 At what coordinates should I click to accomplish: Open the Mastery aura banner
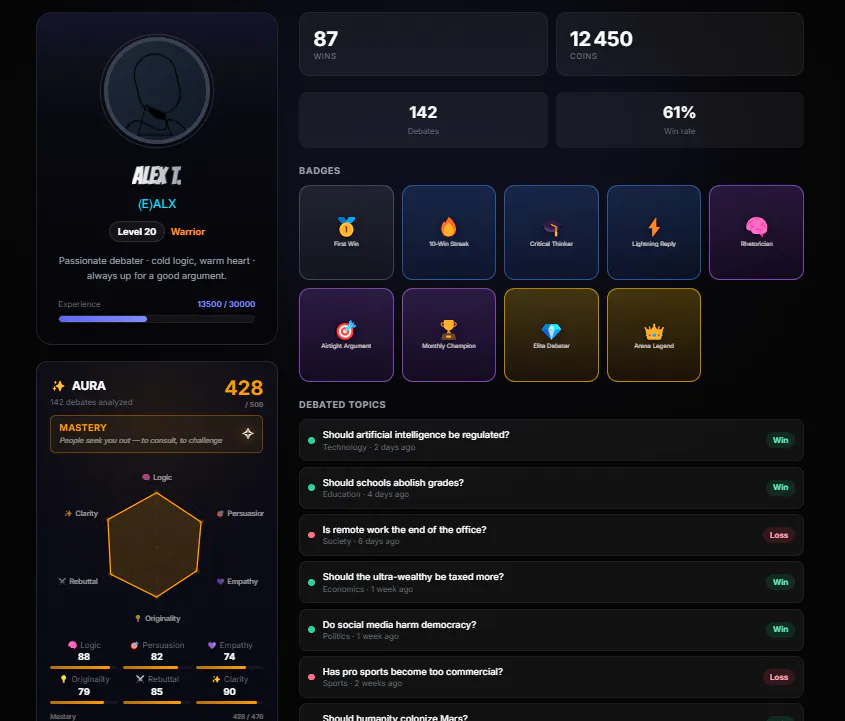(156, 434)
